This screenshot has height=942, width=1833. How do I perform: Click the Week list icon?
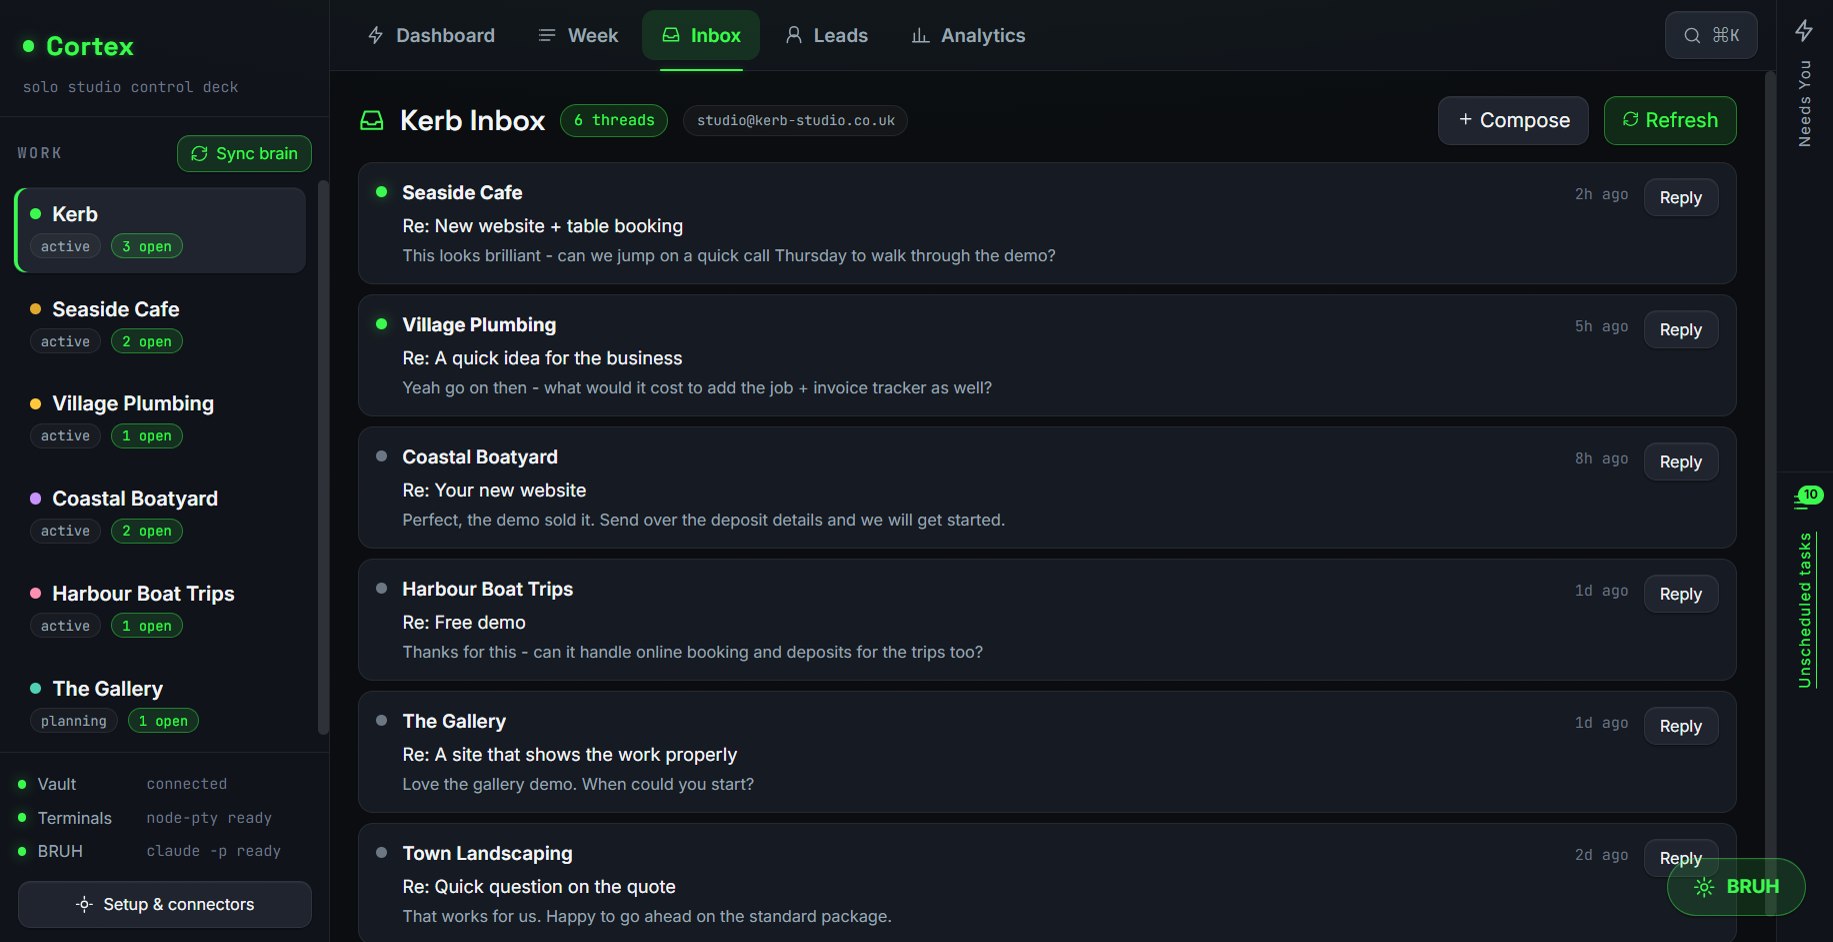(547, 35)
